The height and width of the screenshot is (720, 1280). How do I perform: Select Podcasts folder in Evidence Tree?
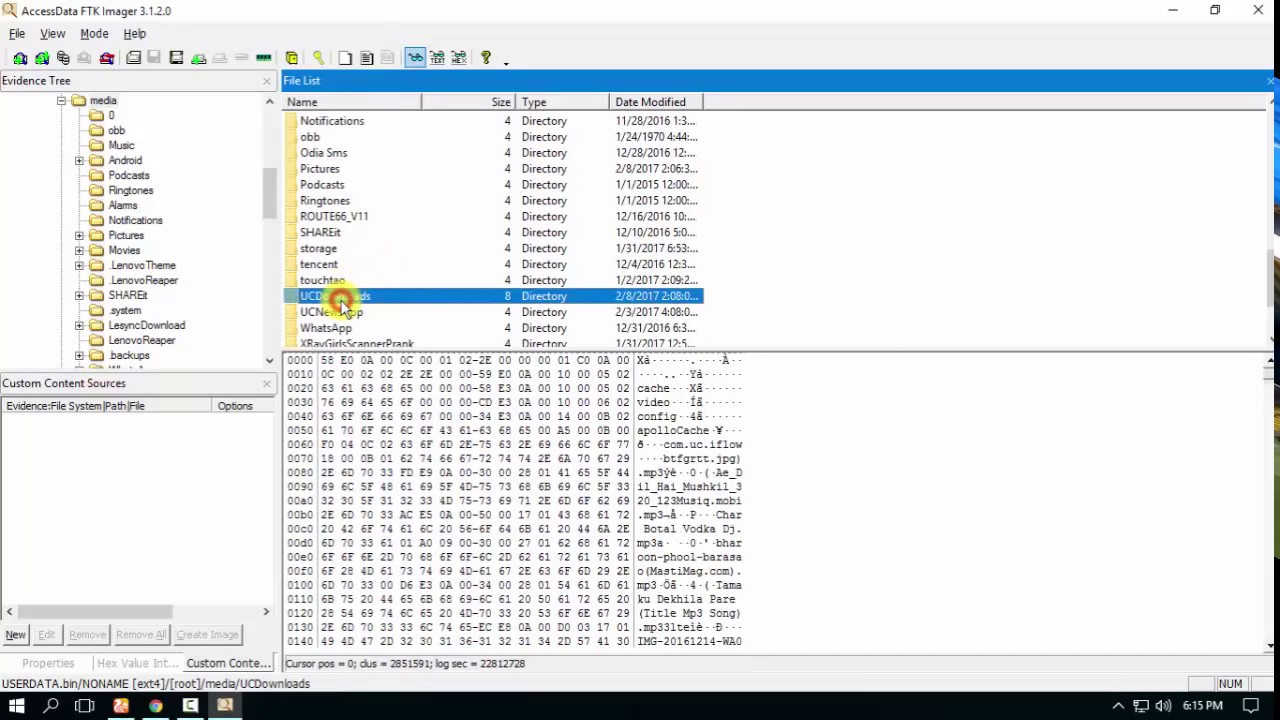tap(129, 176)
